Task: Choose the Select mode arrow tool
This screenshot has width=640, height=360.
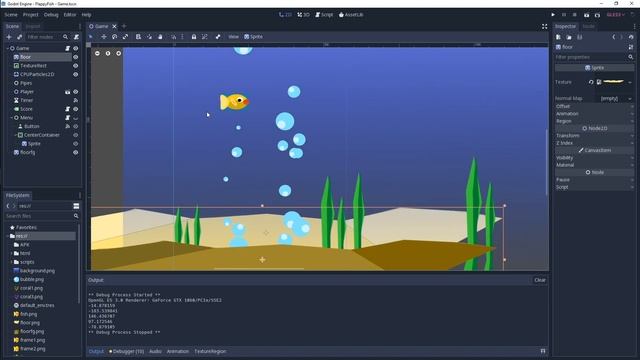Action: 91,37
